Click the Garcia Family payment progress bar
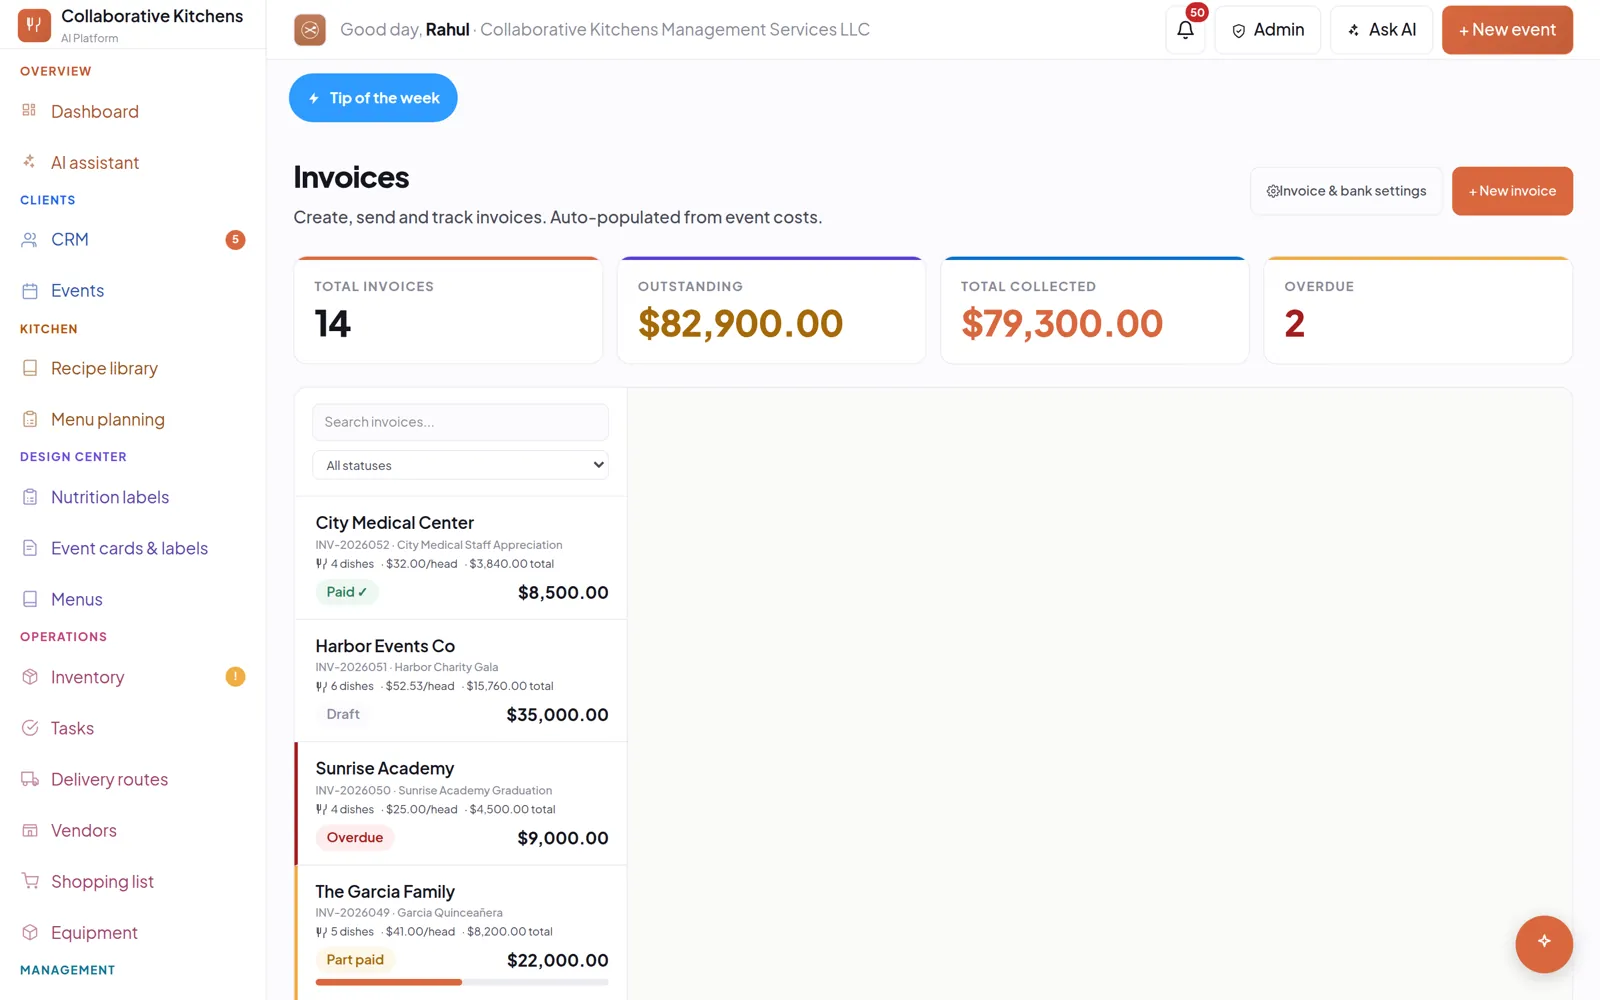1600x1000 pixels. pos(462,982)
